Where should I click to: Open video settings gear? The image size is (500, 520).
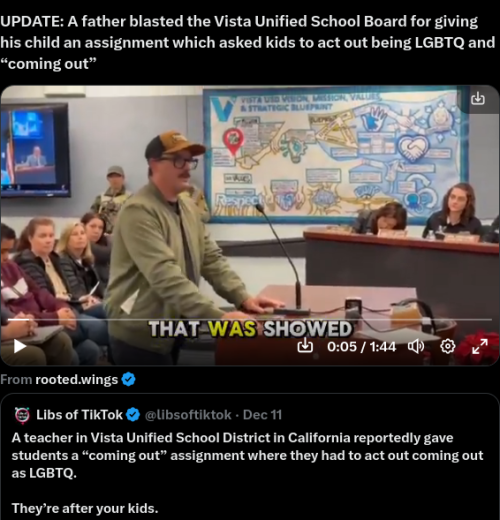tap(447, 347)
